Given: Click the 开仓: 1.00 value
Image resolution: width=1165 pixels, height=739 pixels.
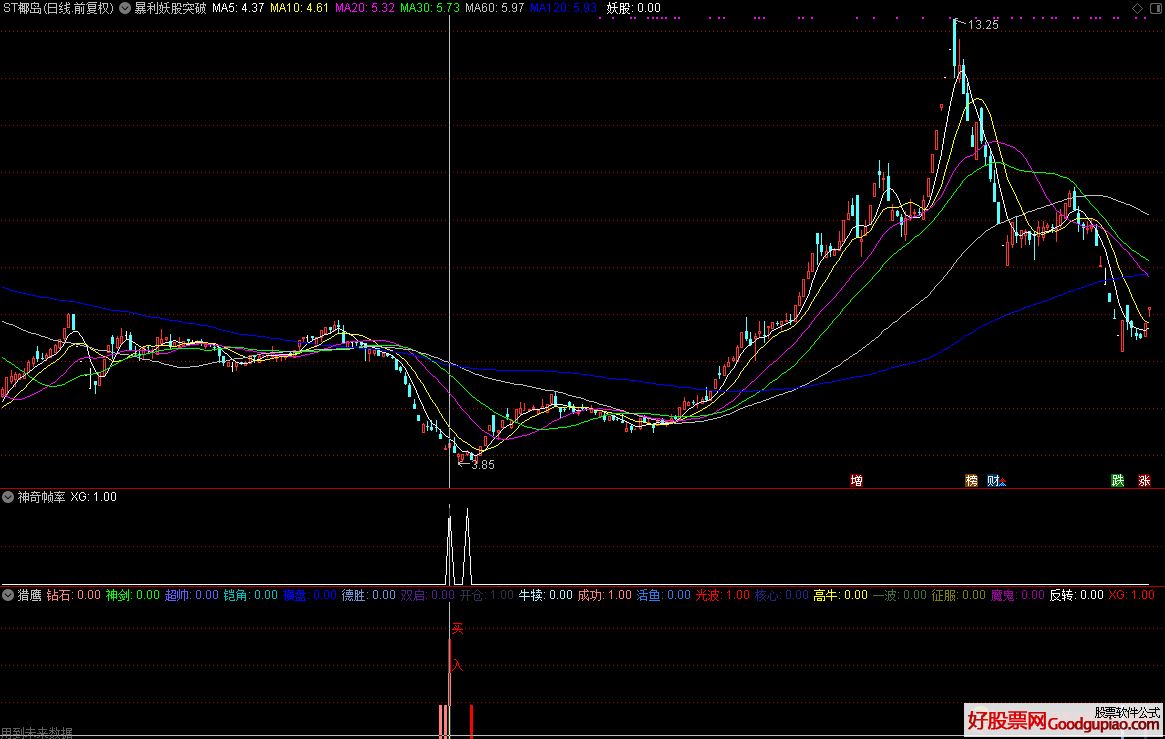Looking at the screenshot, I should 487,595.
